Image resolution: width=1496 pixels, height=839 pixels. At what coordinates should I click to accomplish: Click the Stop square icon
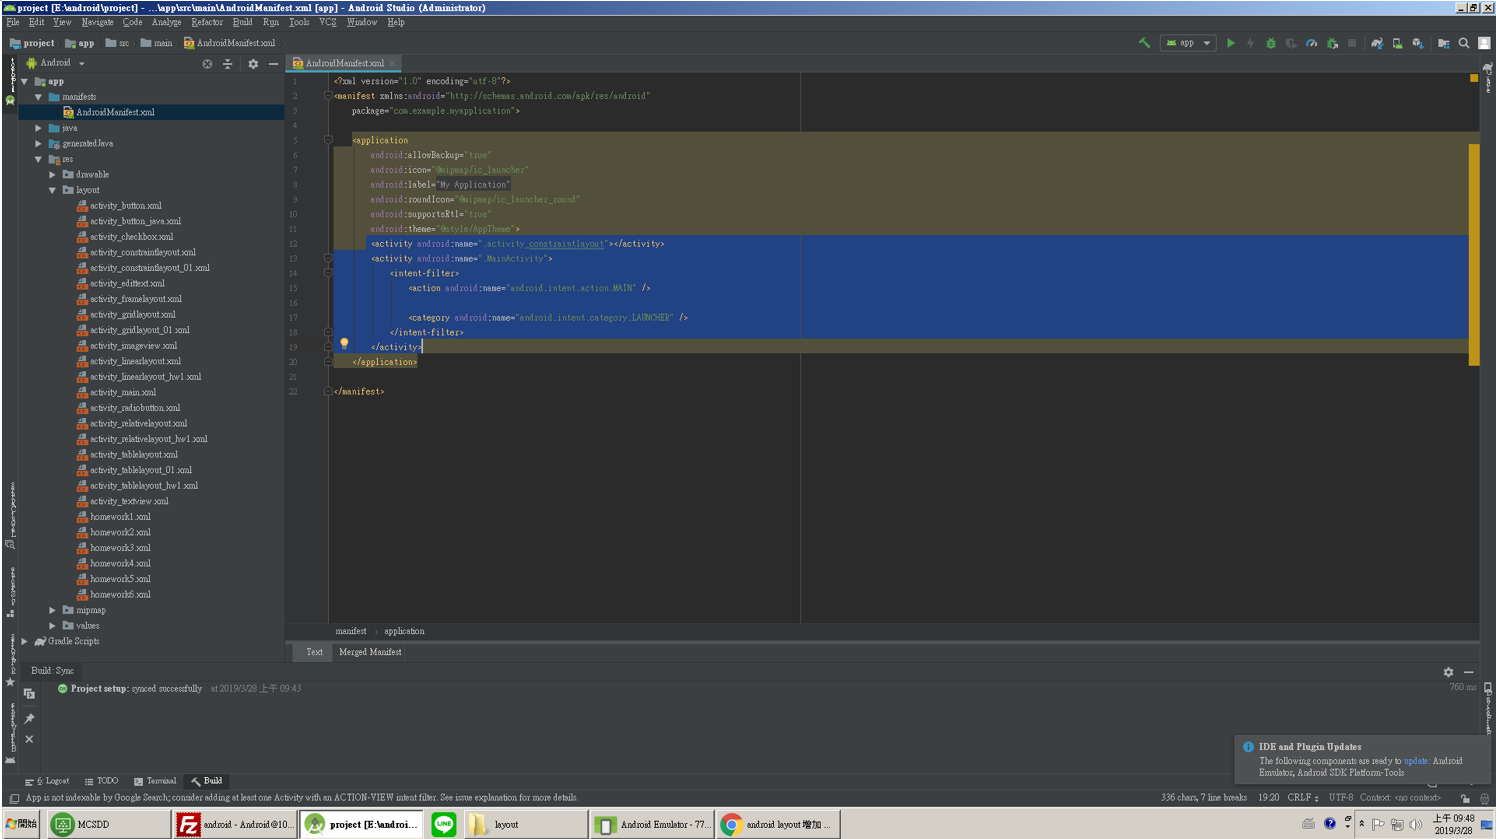pyautogui.click(x=1352, y=43)
